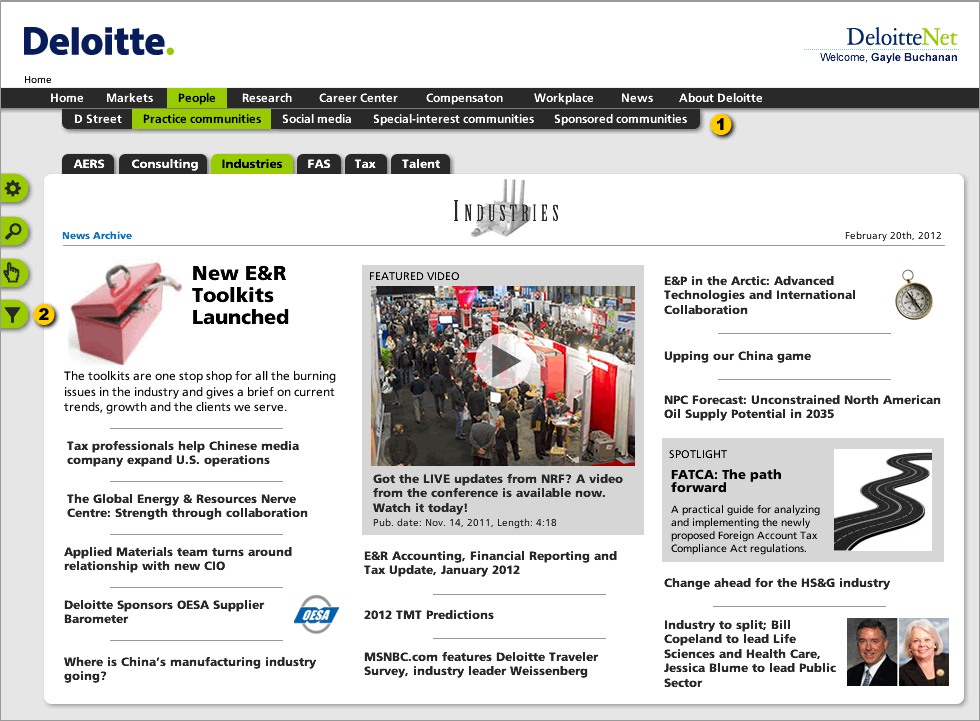Switch to the Tax tab
This screenshot has width=980, height=721.
click(x=365, y=164)
